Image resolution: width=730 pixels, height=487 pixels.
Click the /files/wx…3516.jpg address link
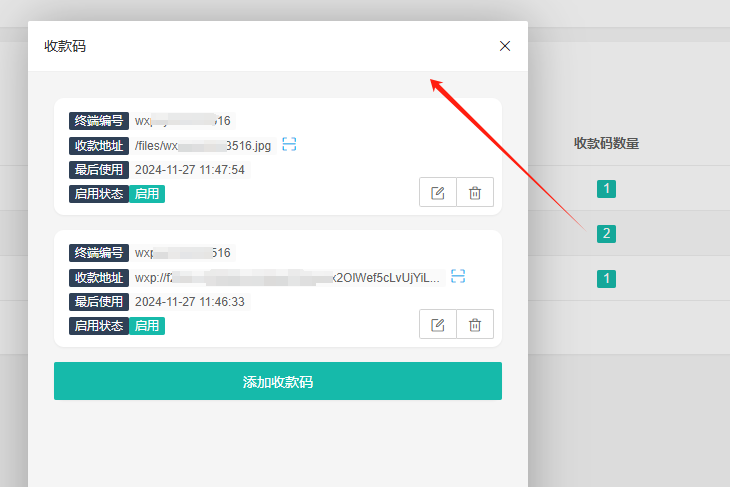[203, 146]
